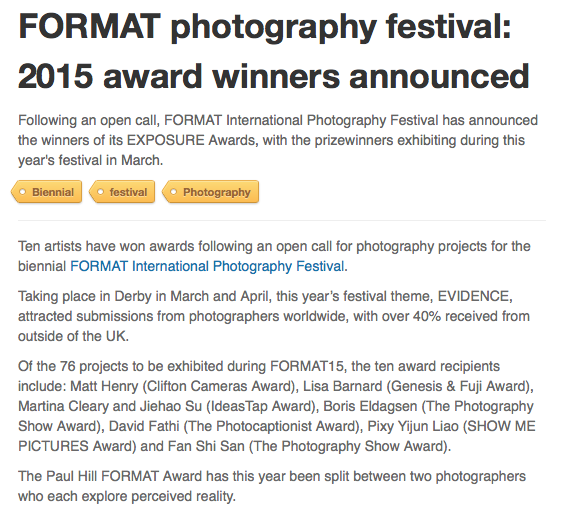Click the word EVIDENCE in the theme sentence
This screenshot has width=565, height=511.
tap(473, 296)
